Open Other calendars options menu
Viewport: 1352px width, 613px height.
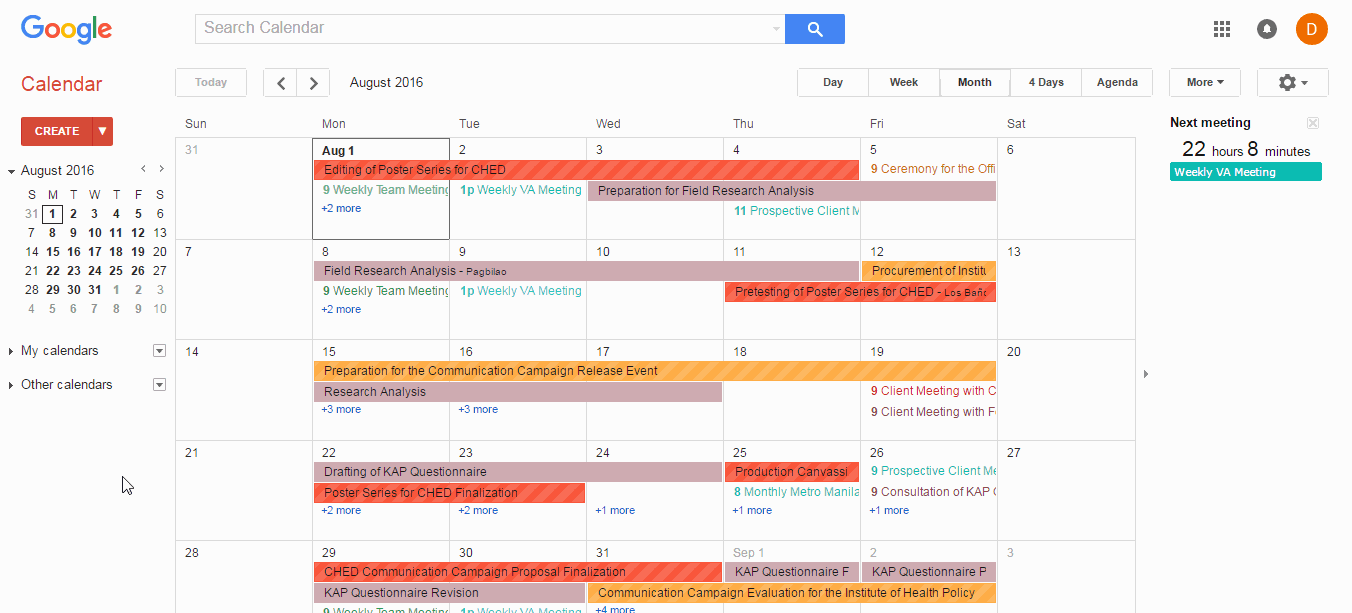(159, 385)
